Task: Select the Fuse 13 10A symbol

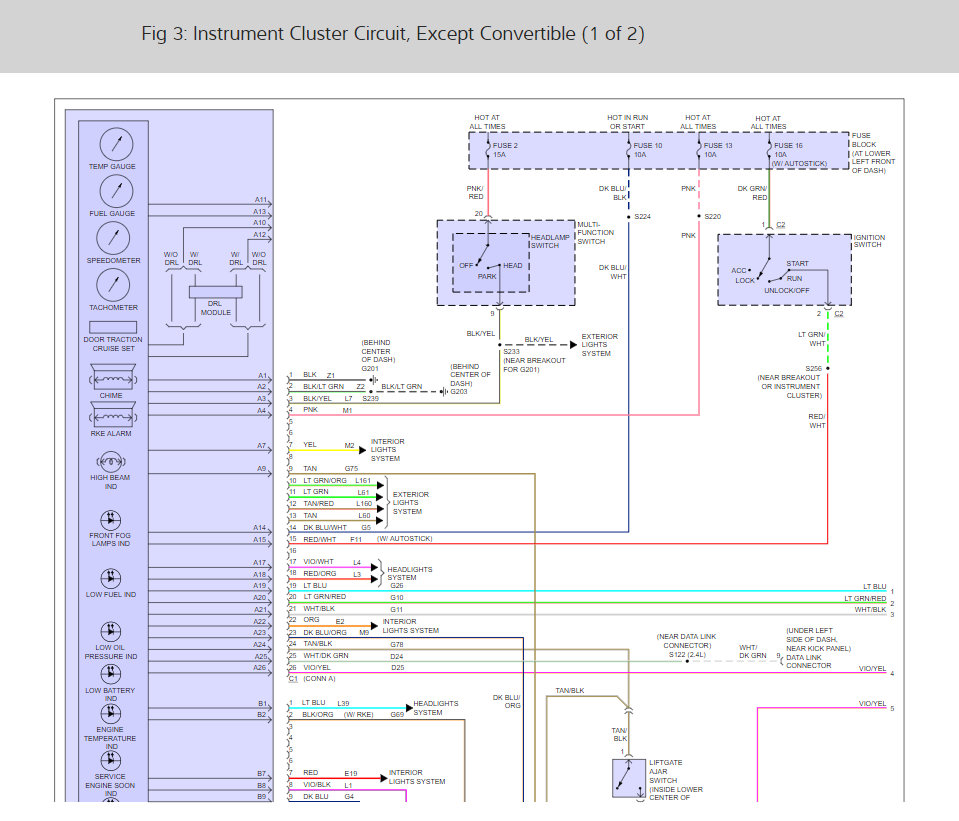Action: [x=699, y=150]
